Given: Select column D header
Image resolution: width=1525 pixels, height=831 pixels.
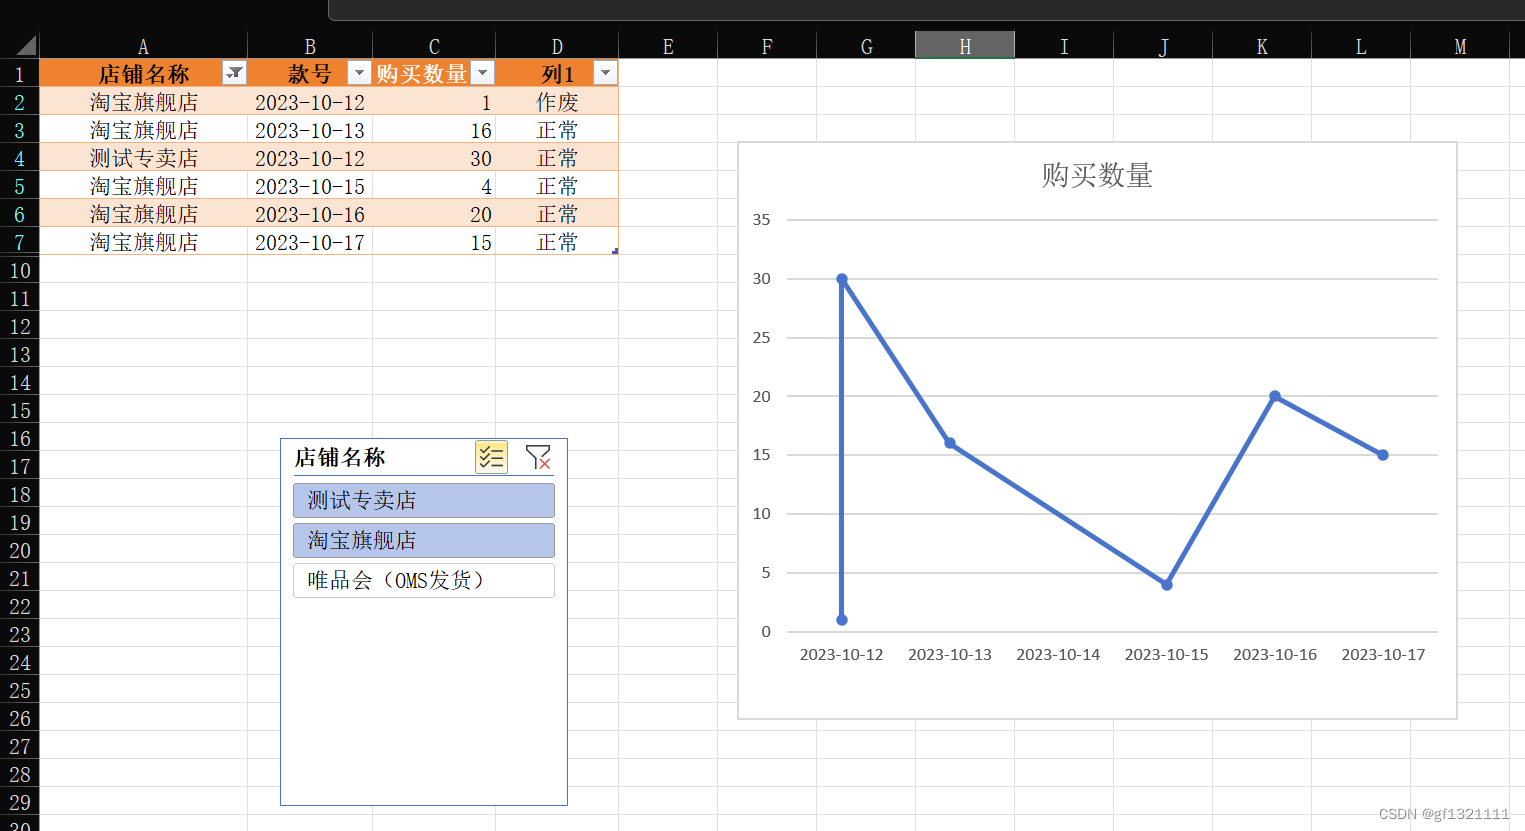Looking at the screenshot, I should (557, 46).
